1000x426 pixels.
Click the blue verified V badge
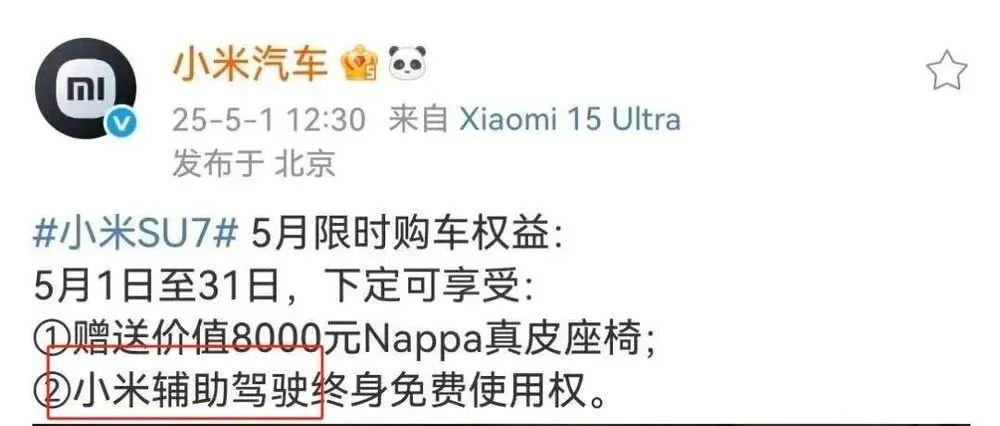(121, 122)
